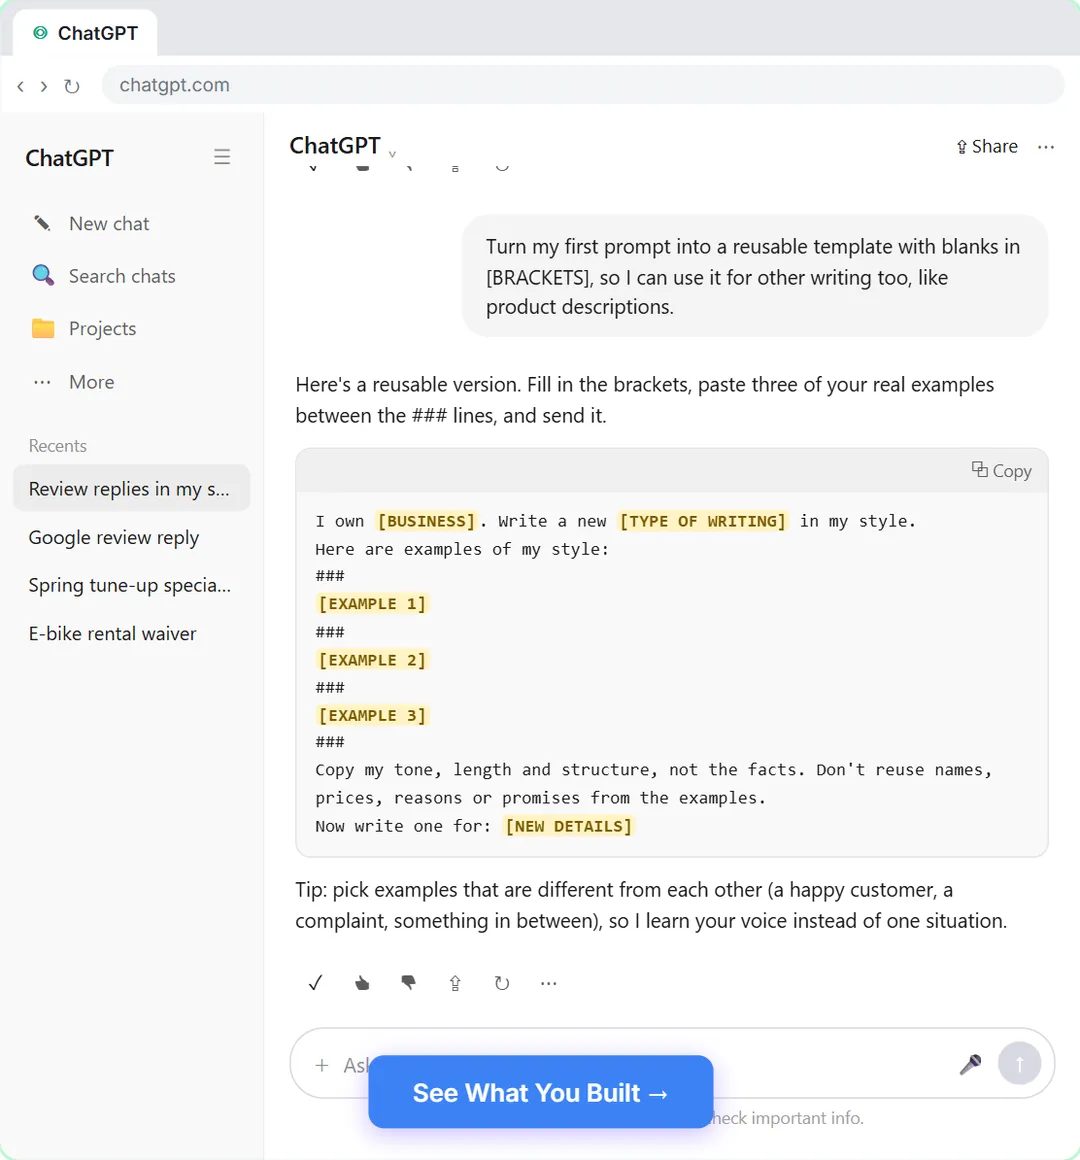This screenshot has height=1160, width=1080.
Task: Give the response a thumbs down
Action: [408, 983]
